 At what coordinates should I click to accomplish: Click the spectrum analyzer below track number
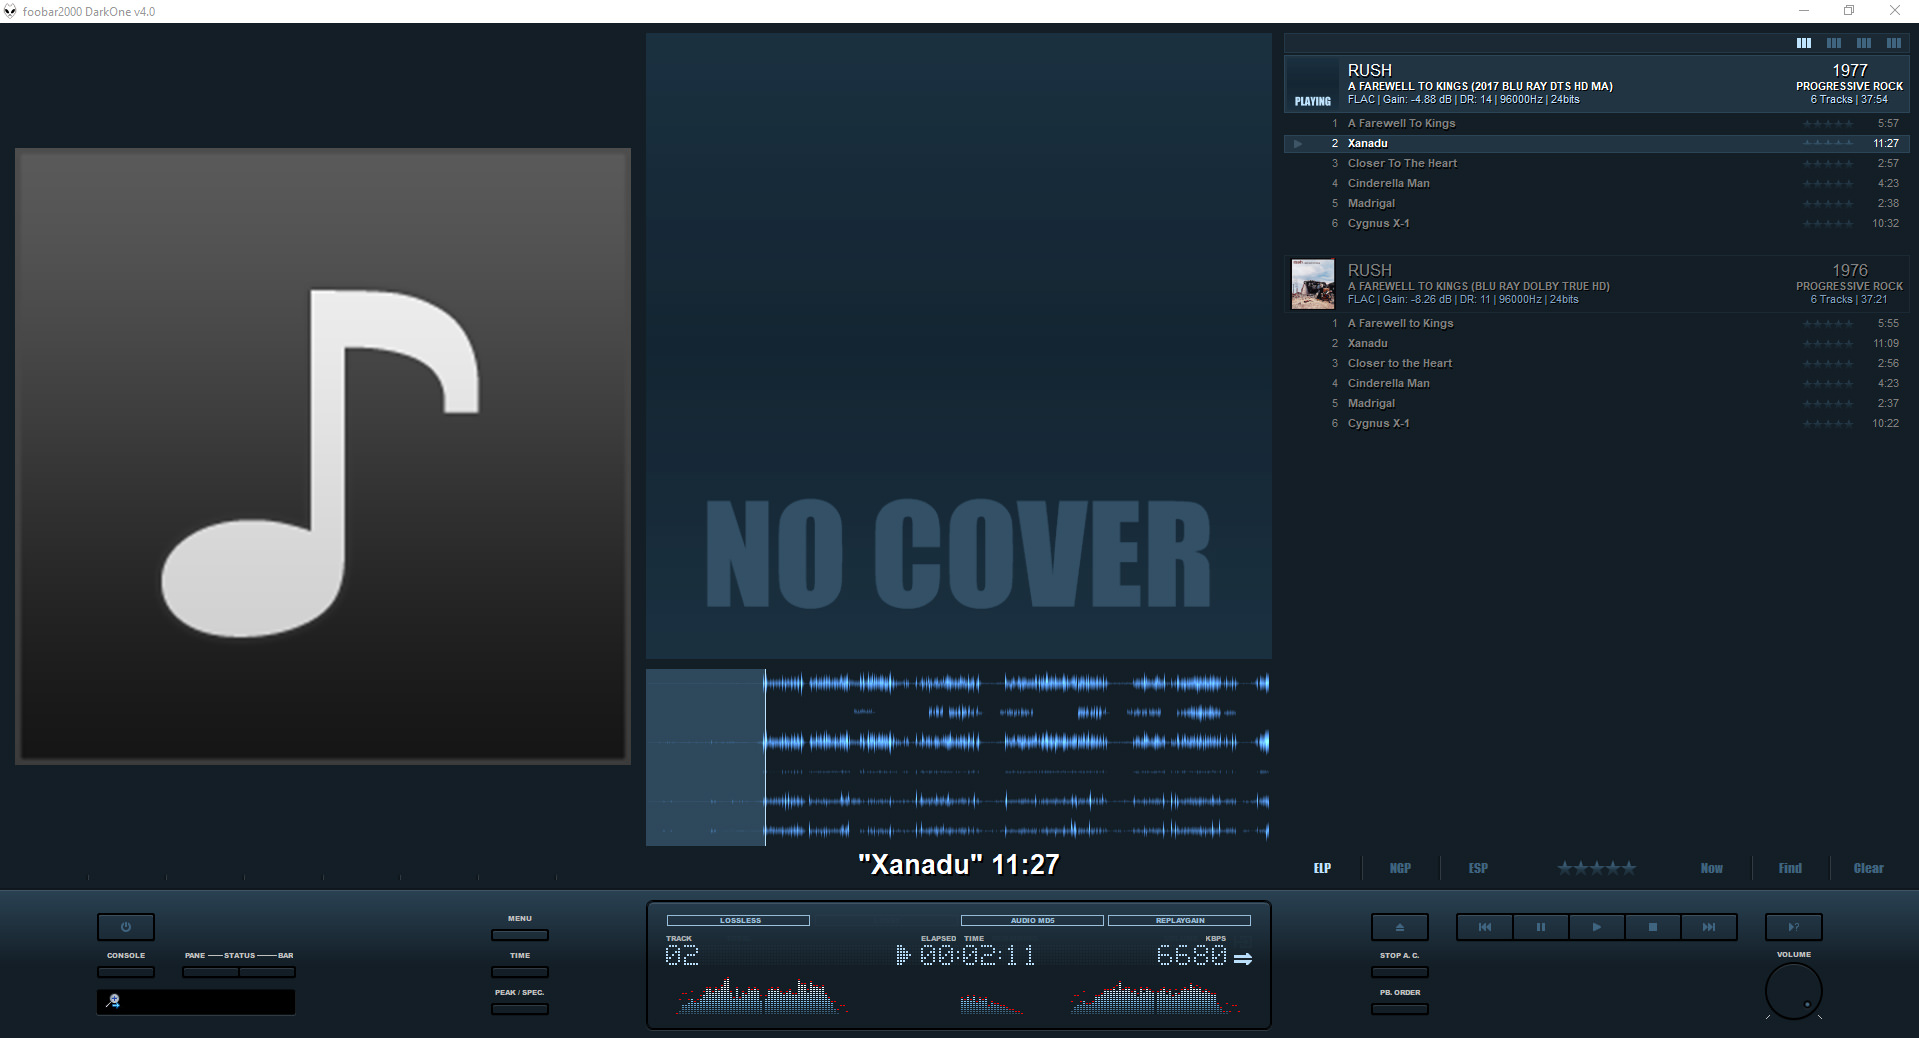(761, 996)
